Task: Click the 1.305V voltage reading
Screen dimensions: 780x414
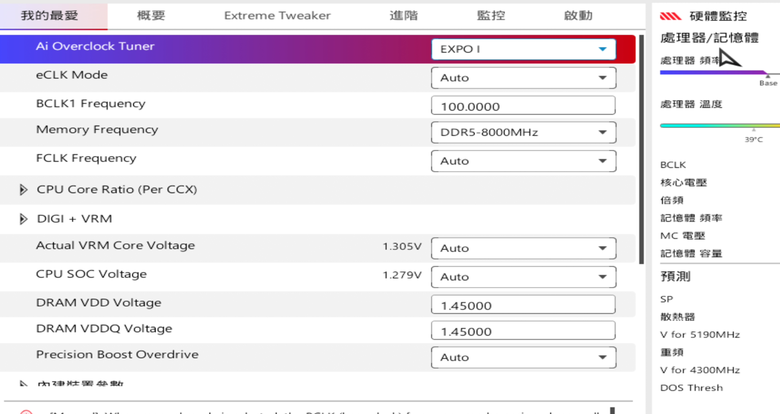Action: click(x=402, y=246)
